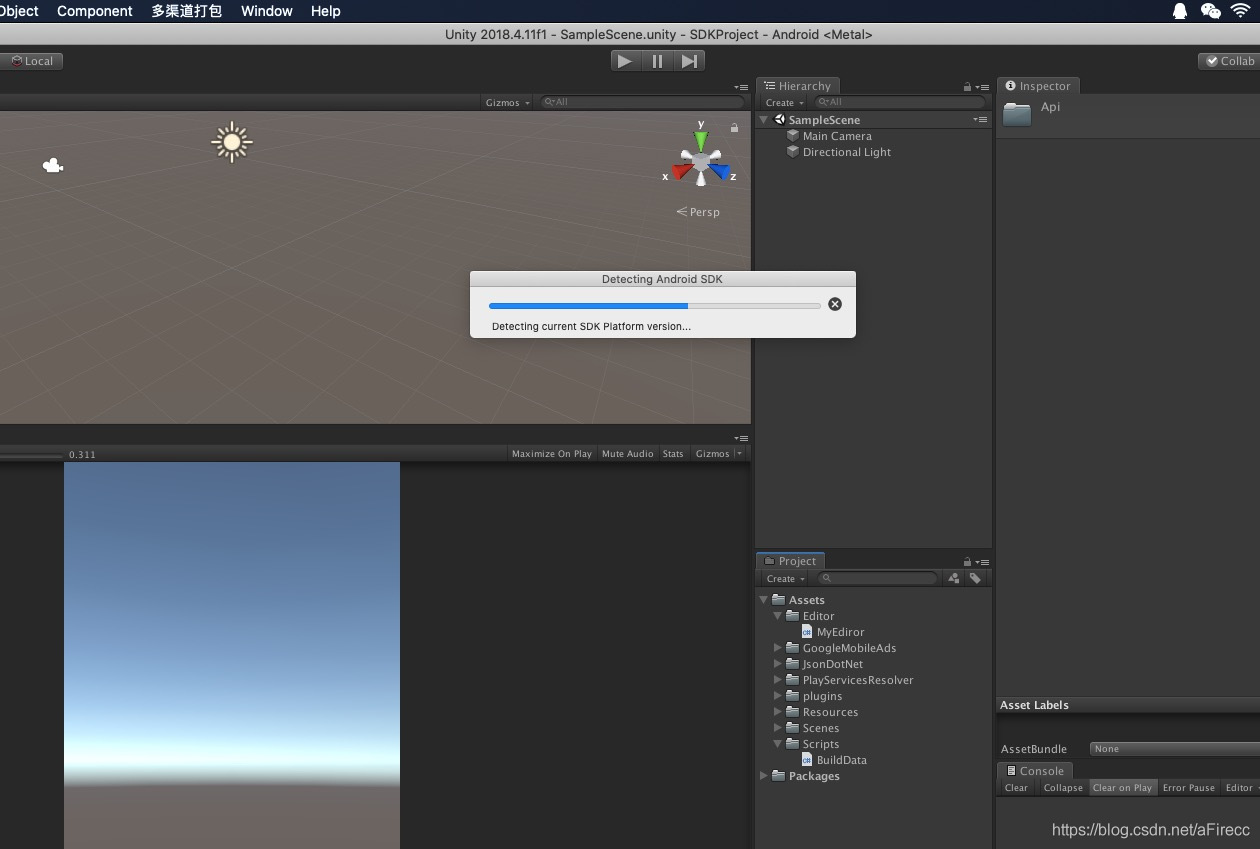
Task: Click the Step frame button
Action: 689,61
